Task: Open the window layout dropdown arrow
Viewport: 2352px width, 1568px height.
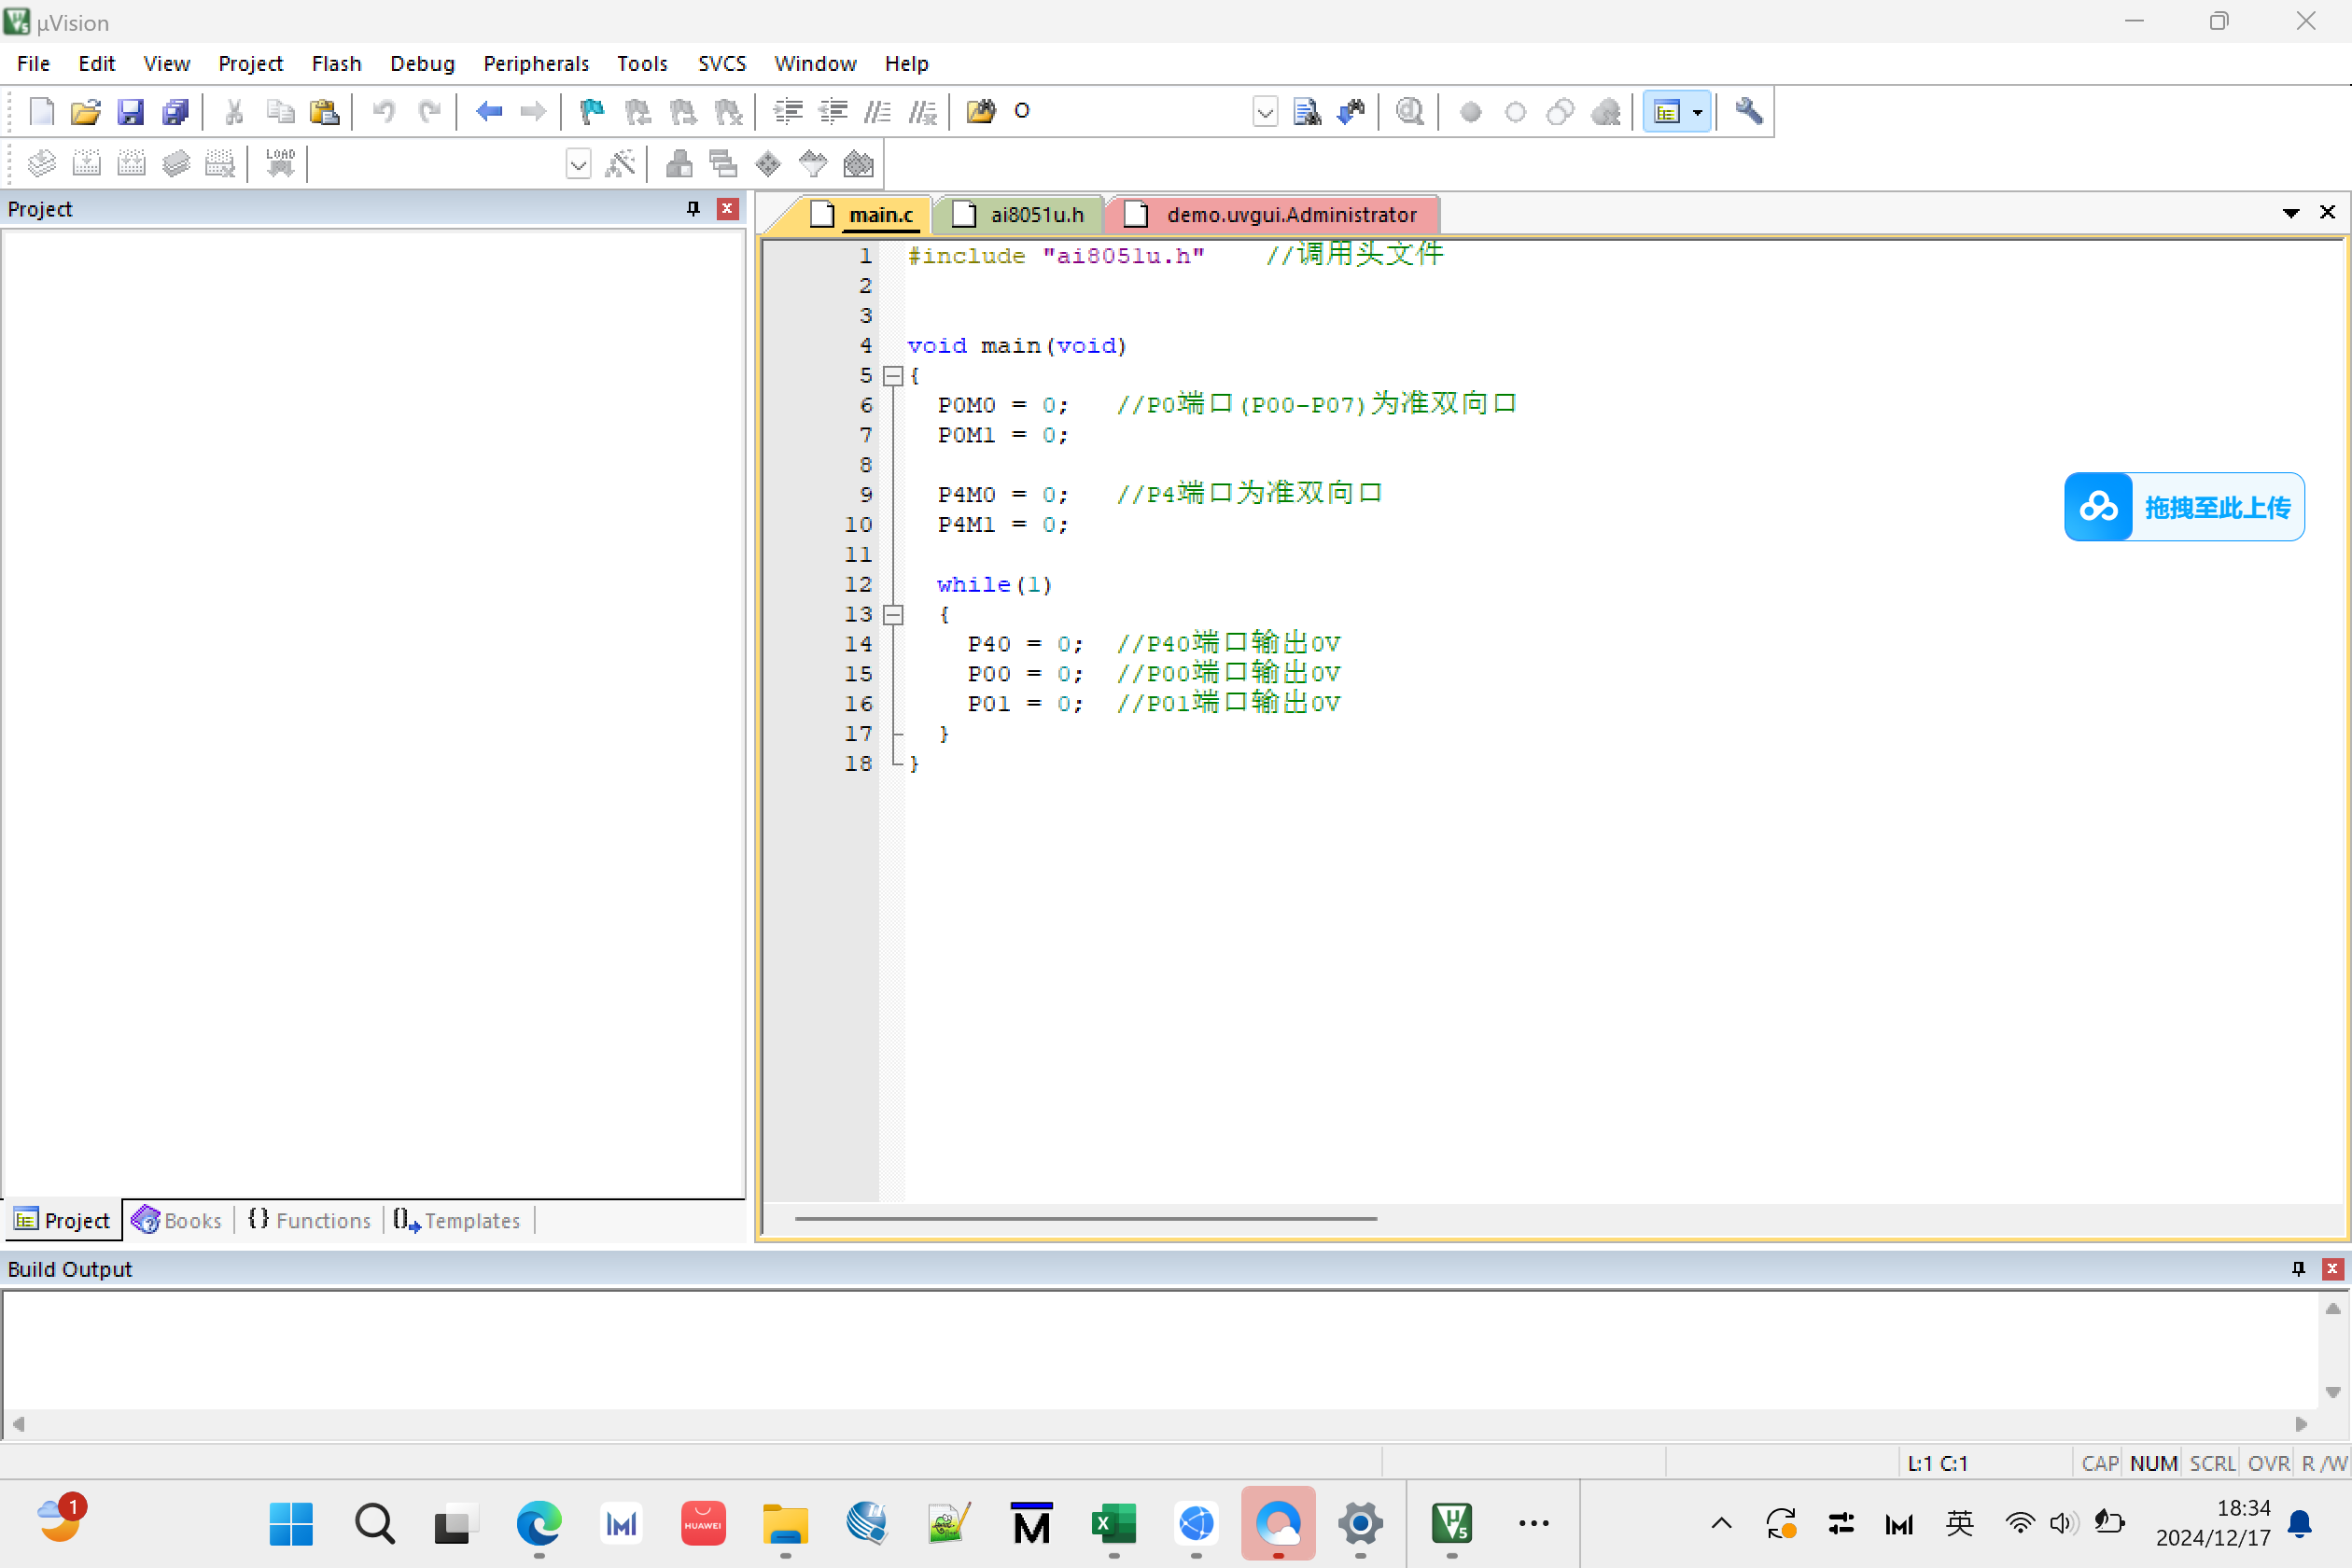Action: [1698, 111]
